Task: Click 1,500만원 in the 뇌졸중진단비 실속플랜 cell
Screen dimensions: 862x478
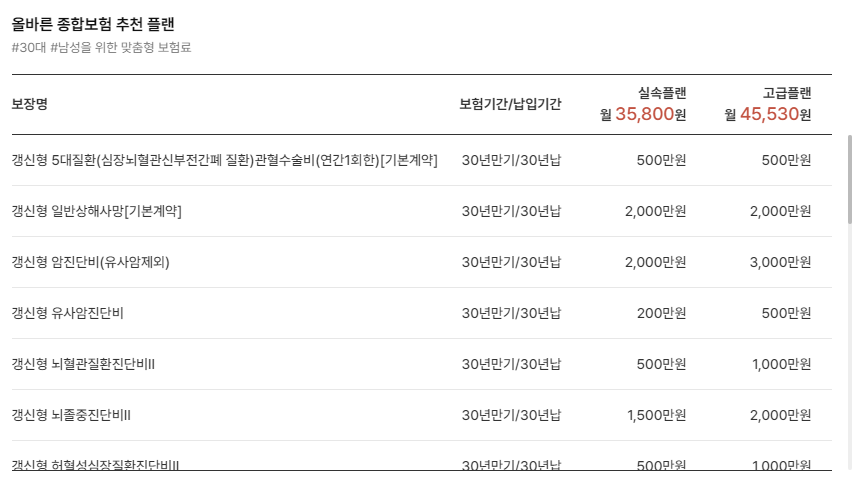Action: click(x=657, y=415)
